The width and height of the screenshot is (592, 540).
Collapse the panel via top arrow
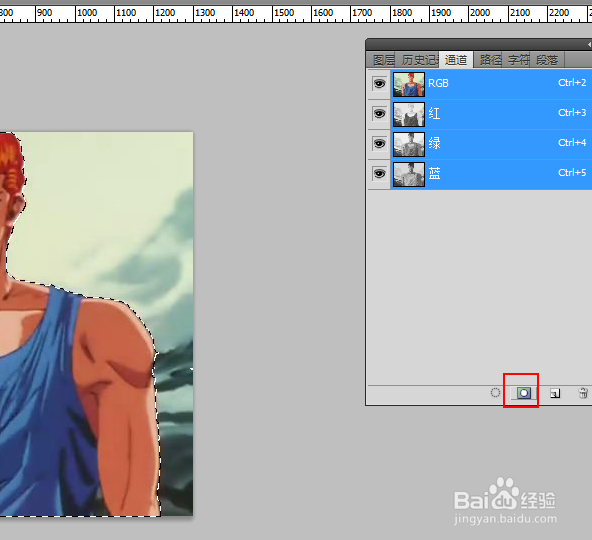pyautogui.click(x=589, y=45)
